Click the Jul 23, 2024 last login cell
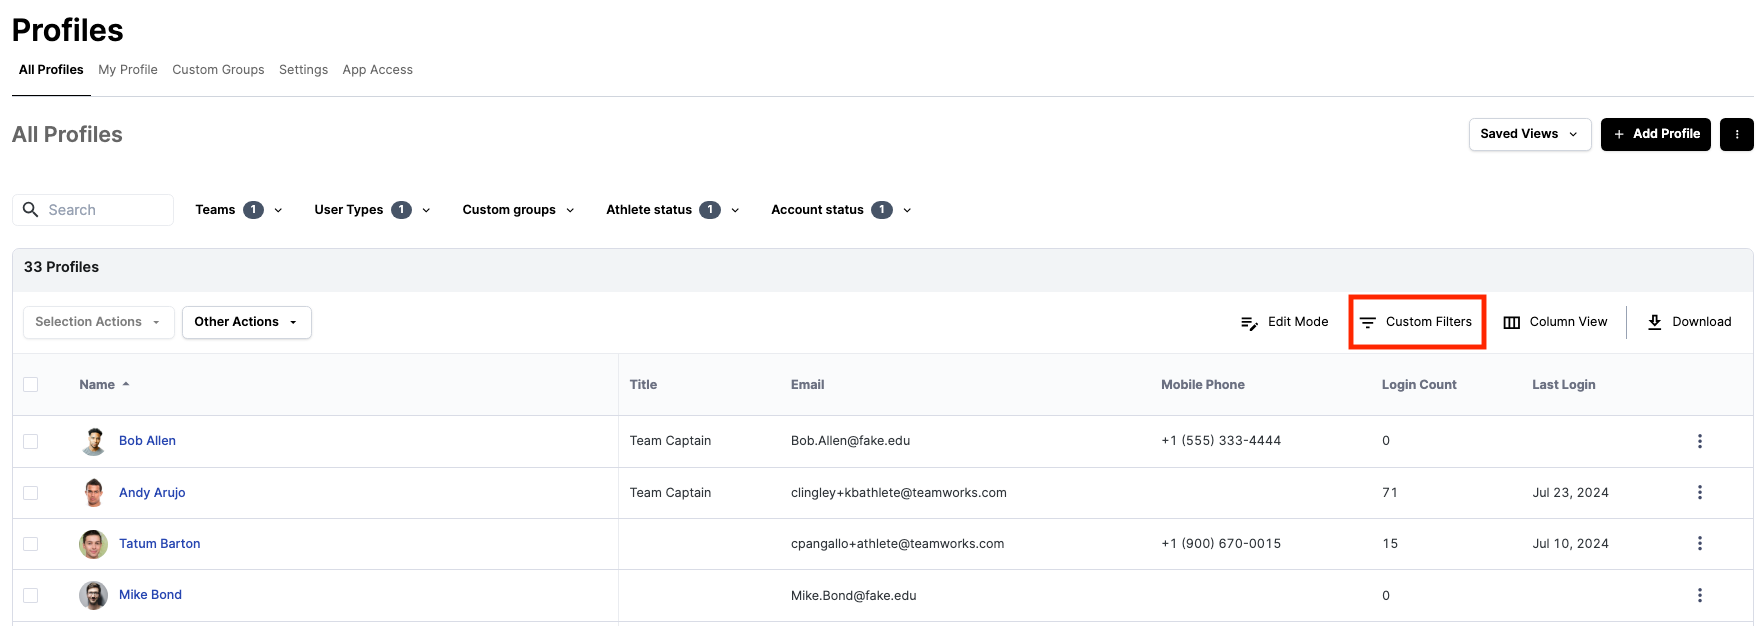The height and width of the screenshot is (626, 1763). (1570, 493)
